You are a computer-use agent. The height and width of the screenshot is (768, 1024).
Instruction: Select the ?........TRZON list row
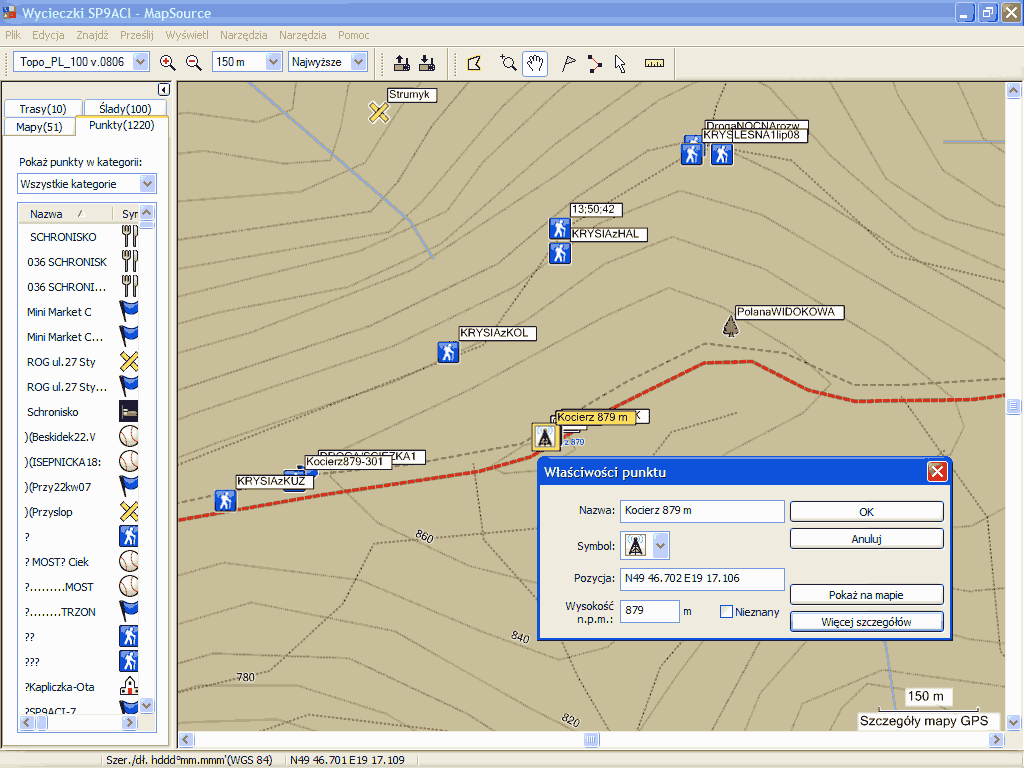pos(78,612)
